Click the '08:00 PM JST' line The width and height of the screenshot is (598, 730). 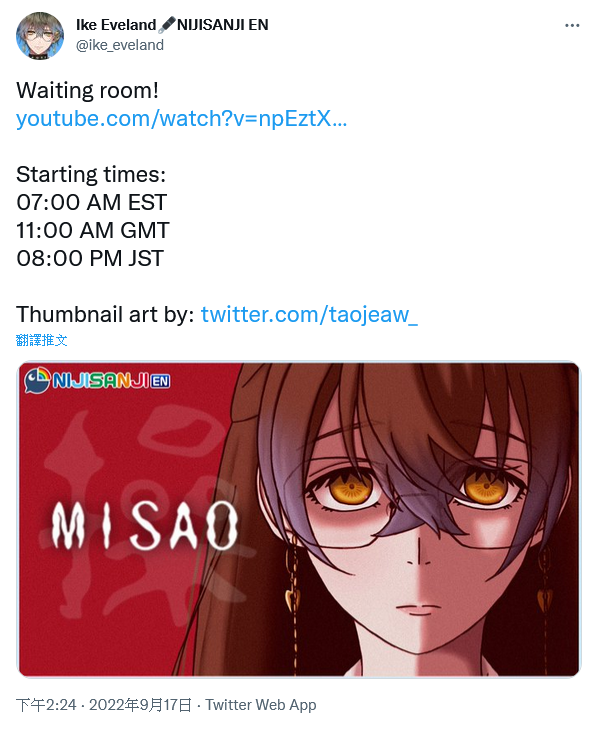pos(90,258)
